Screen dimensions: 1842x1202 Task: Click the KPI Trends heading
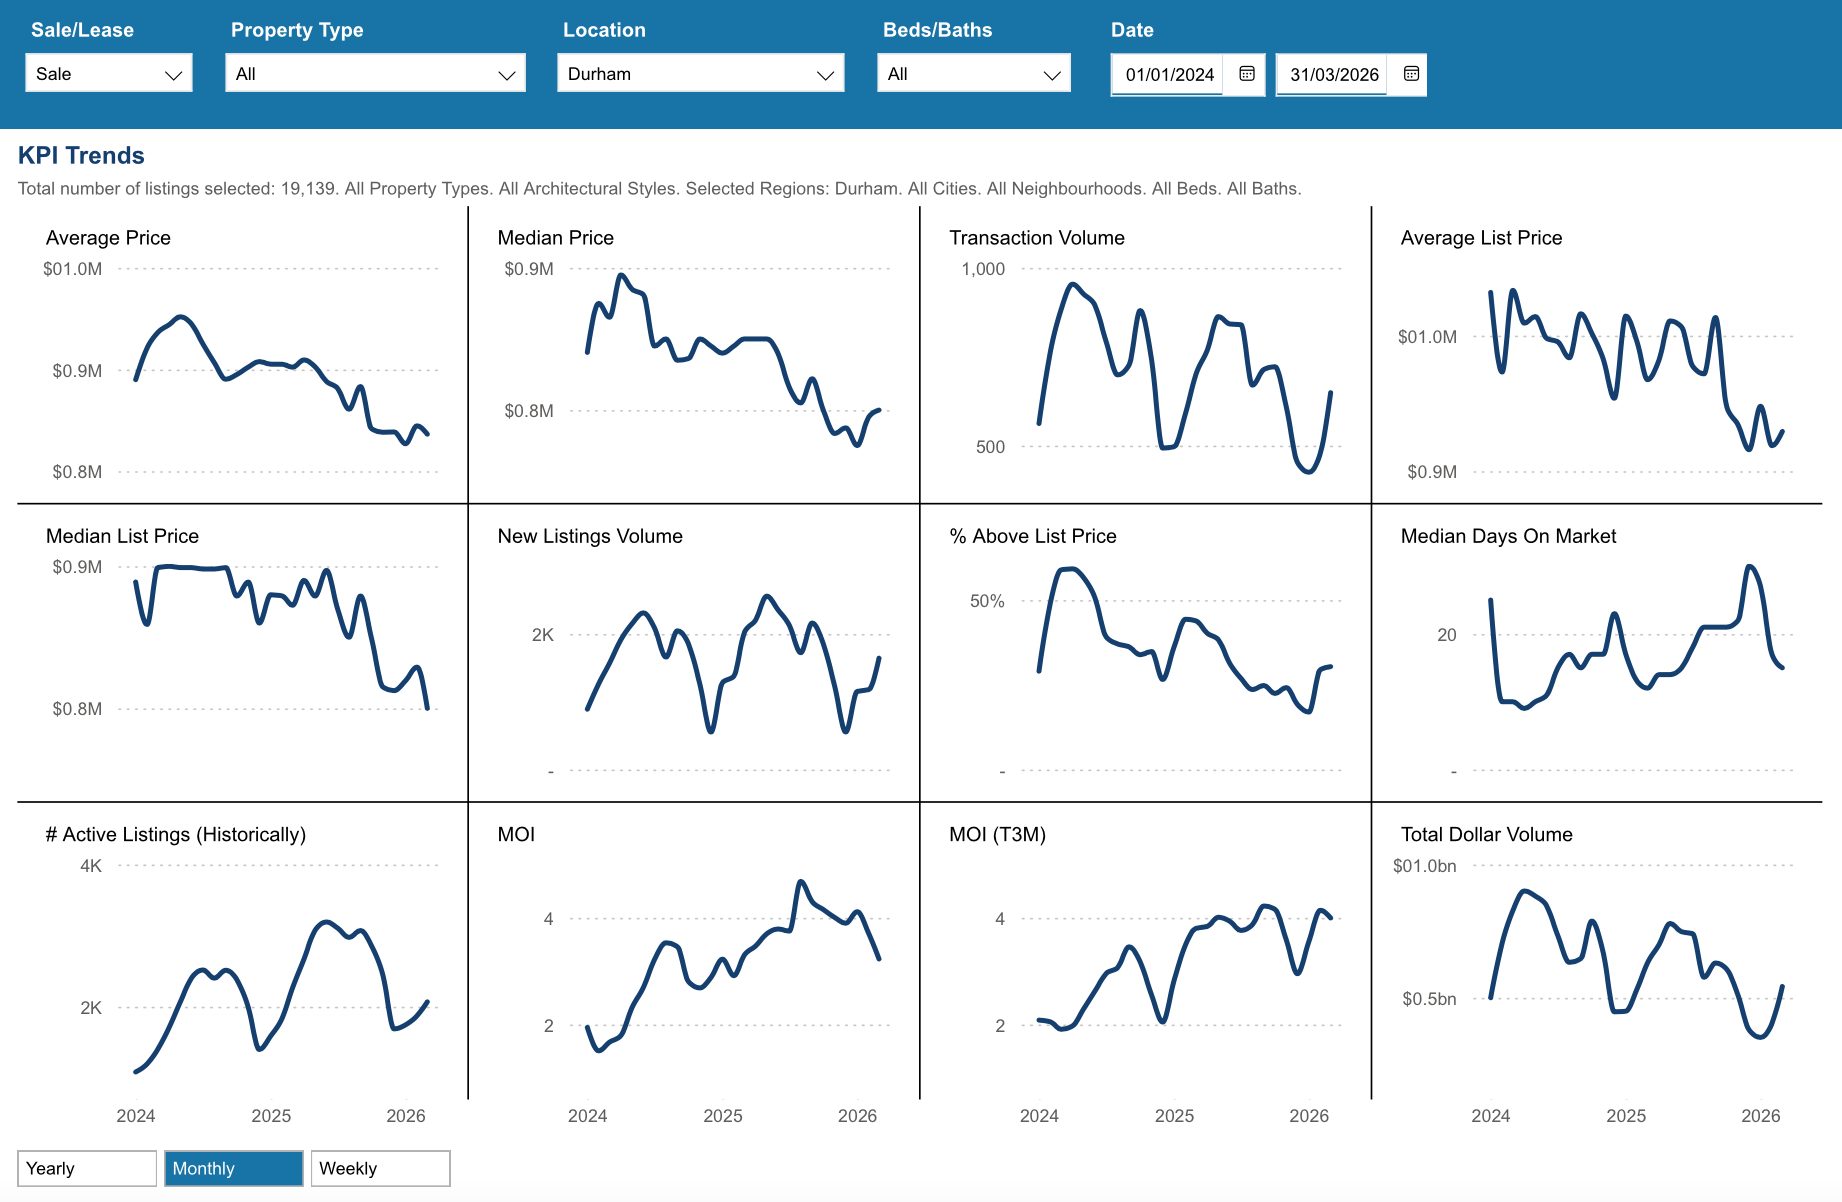81,155
